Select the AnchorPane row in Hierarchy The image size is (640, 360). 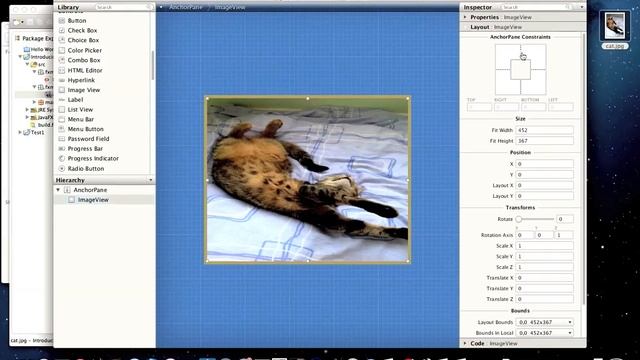click(x=104, y=190)
